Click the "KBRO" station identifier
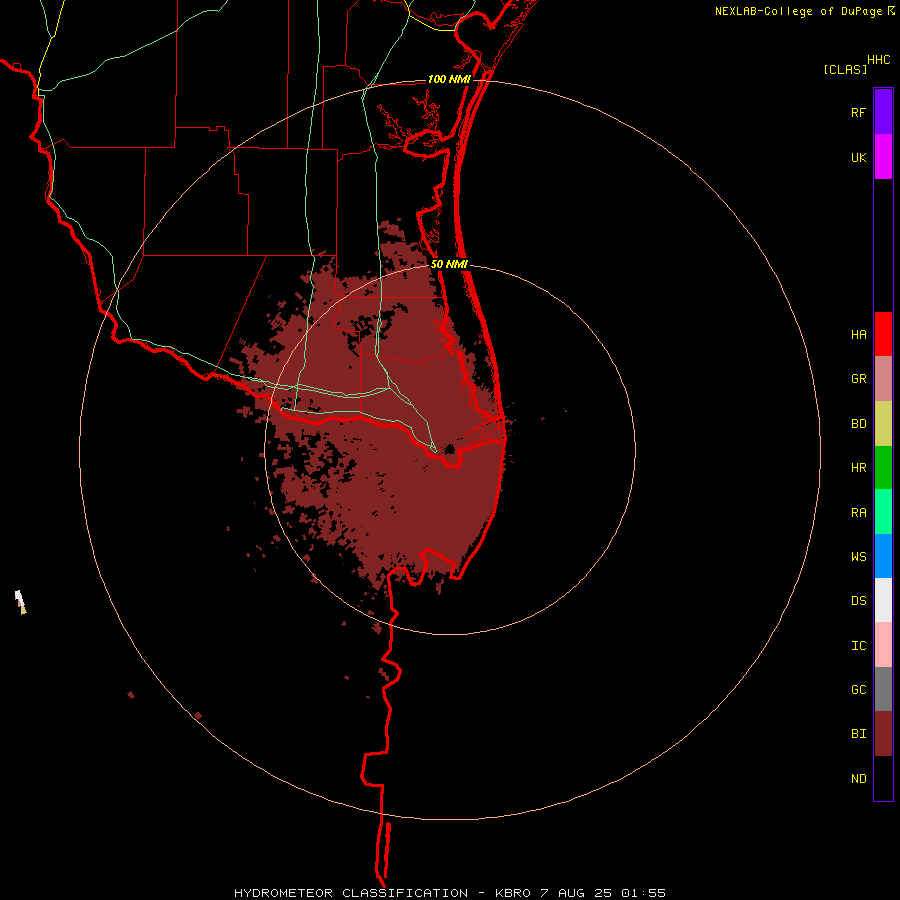 coord(513,893)
